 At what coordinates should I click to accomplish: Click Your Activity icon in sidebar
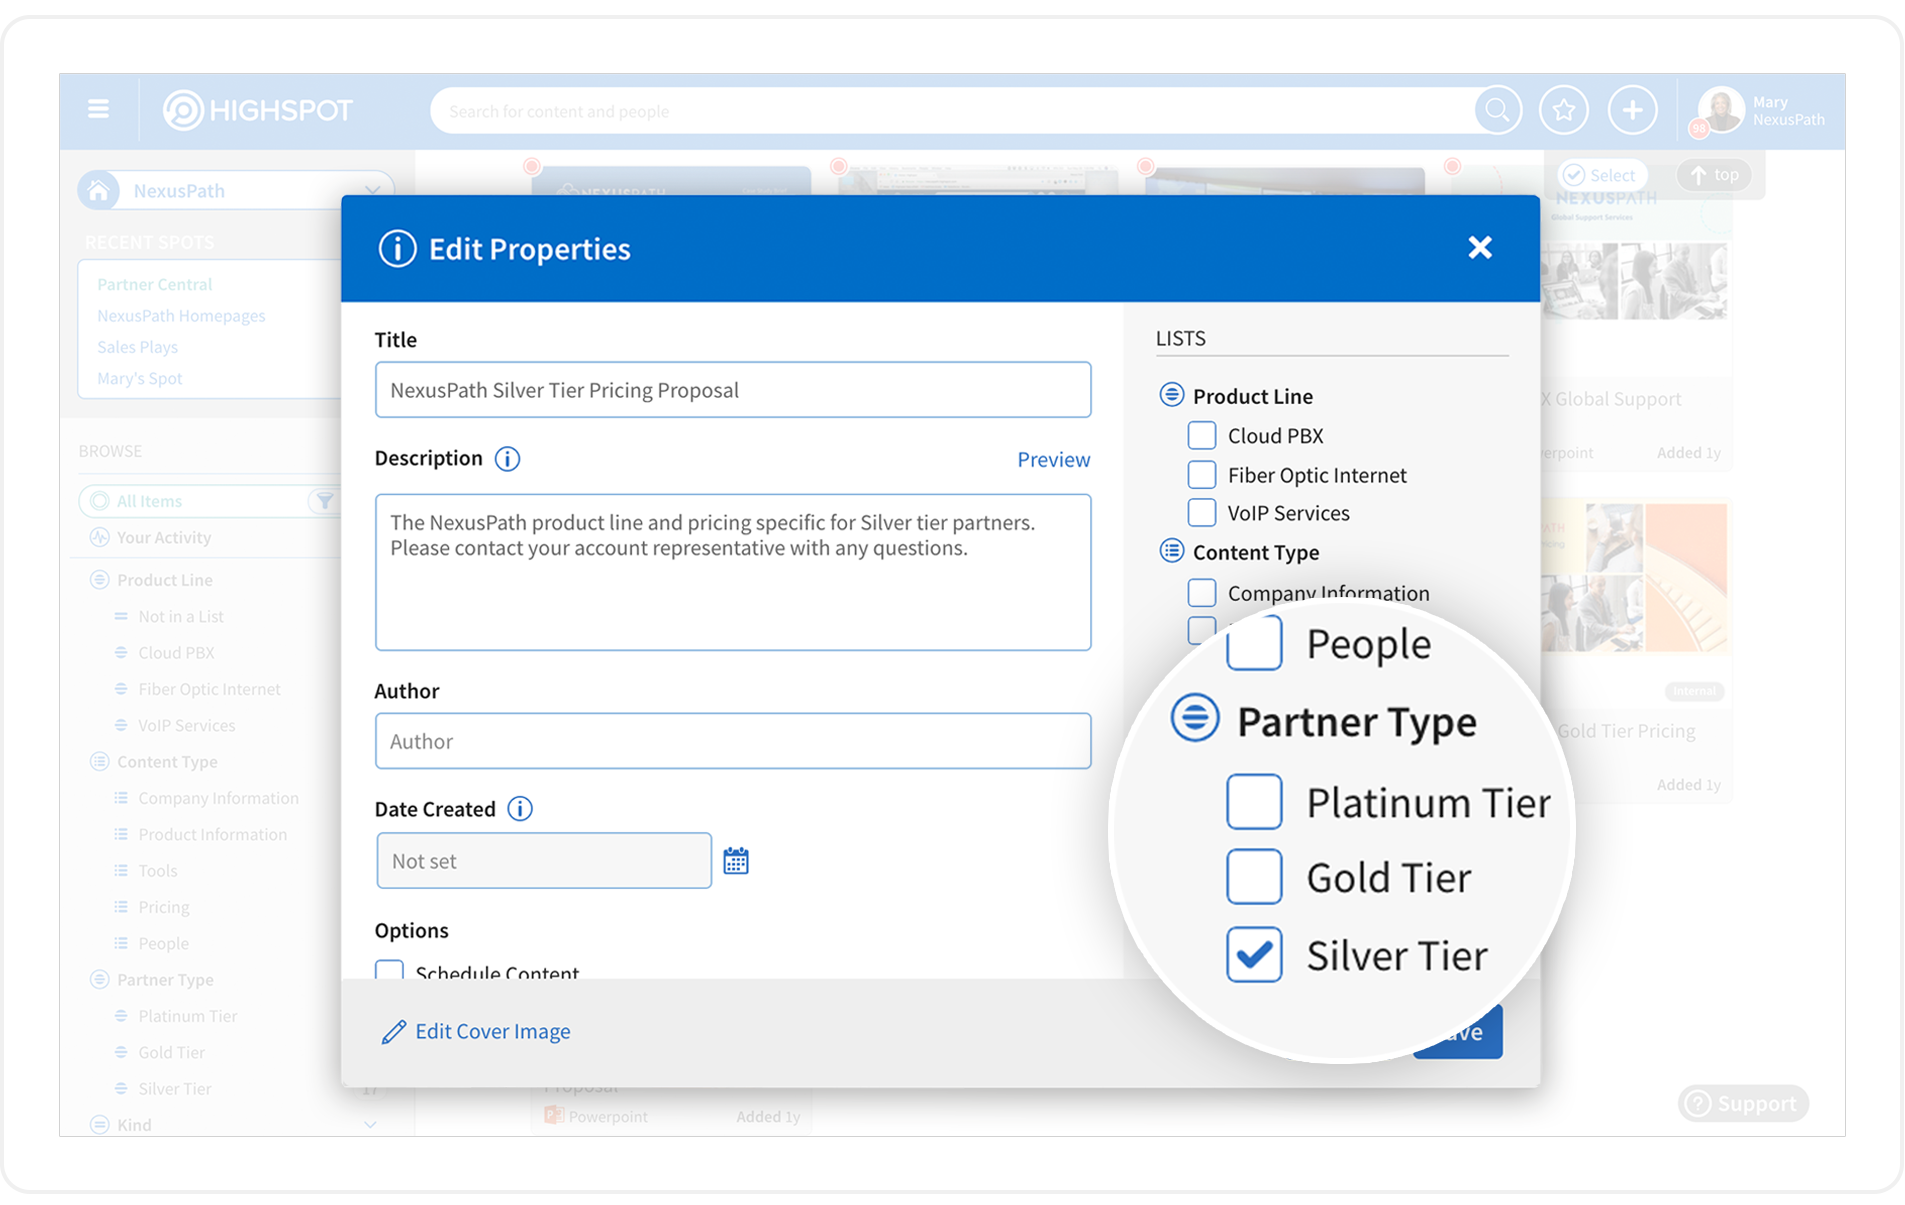99,538
